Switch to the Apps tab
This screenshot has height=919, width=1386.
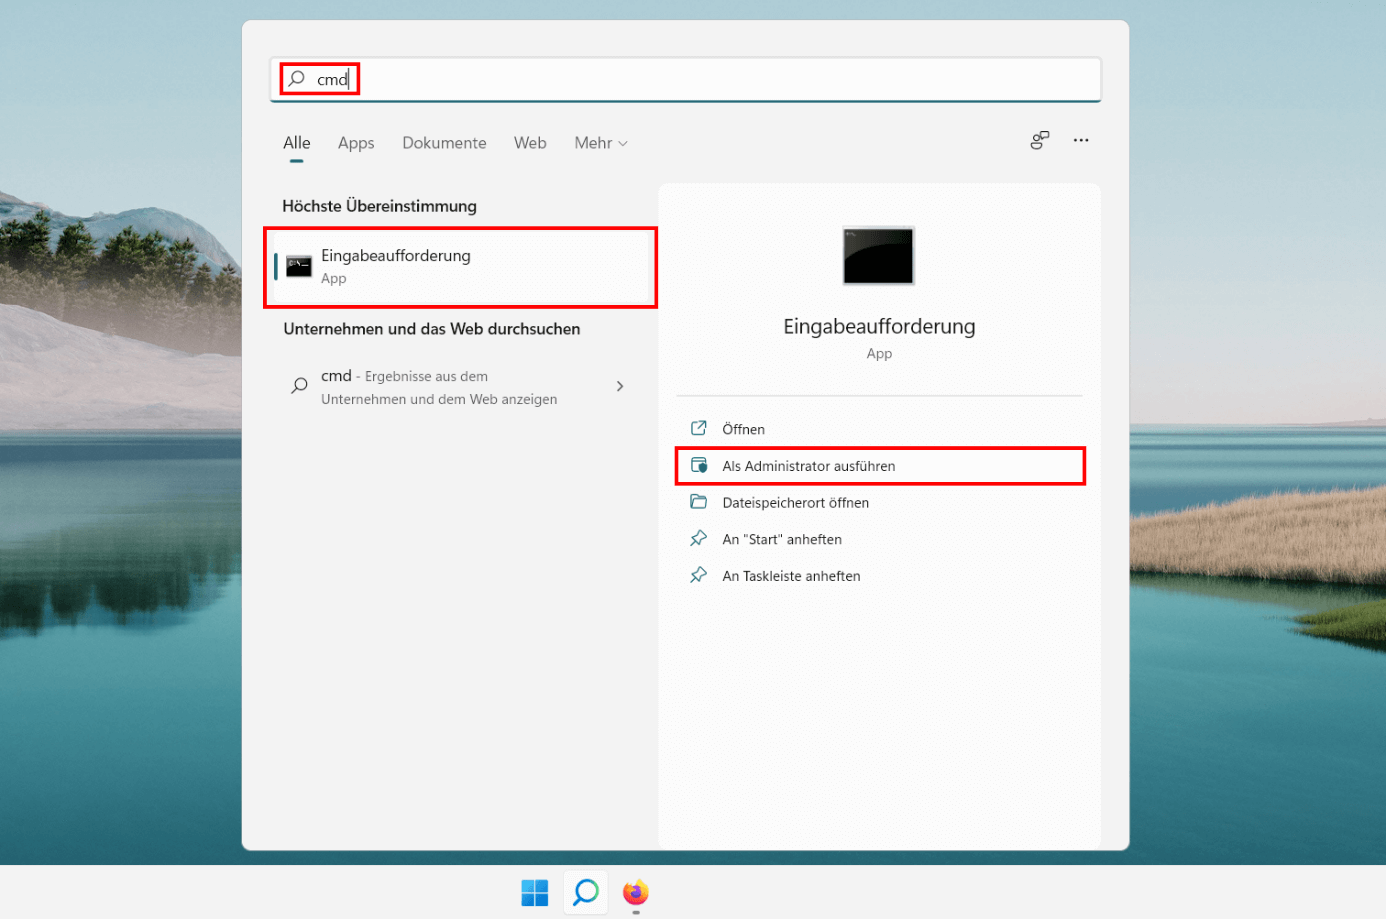pyautogui.click(x=356, y=143)
